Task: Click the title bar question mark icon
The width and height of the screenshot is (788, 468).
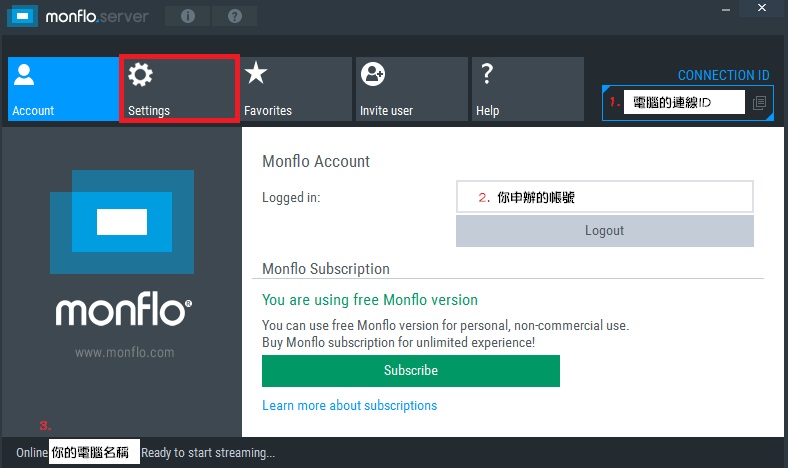Action: (x=234, y=16)
